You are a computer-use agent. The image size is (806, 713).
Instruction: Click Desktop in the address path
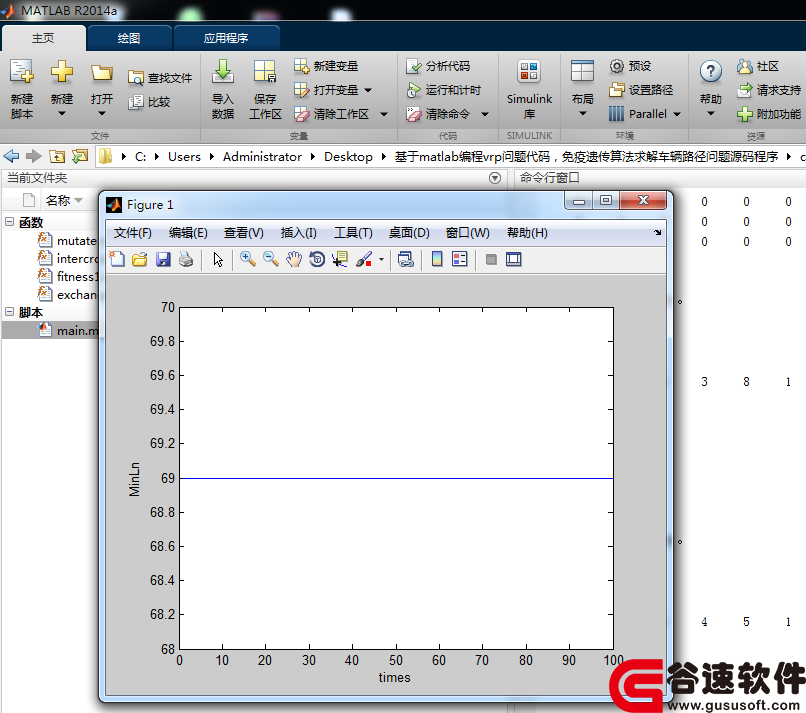(x=348, y=156)
